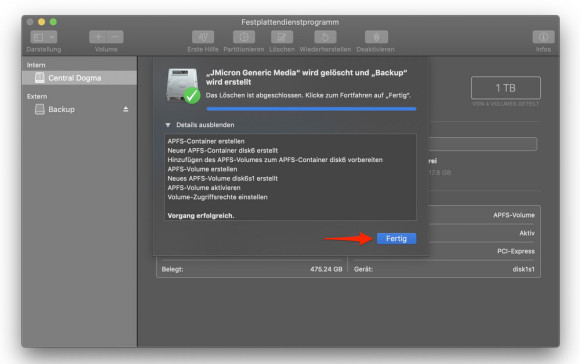Image resolution: width=580 pixels, height=364 pixels.
Task: Click the Central Dogma disk icon
Action: pyautogui.click(x=40, y=78)
